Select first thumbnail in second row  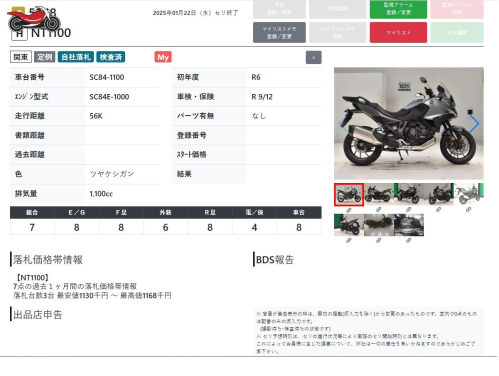tap(349, 225)
